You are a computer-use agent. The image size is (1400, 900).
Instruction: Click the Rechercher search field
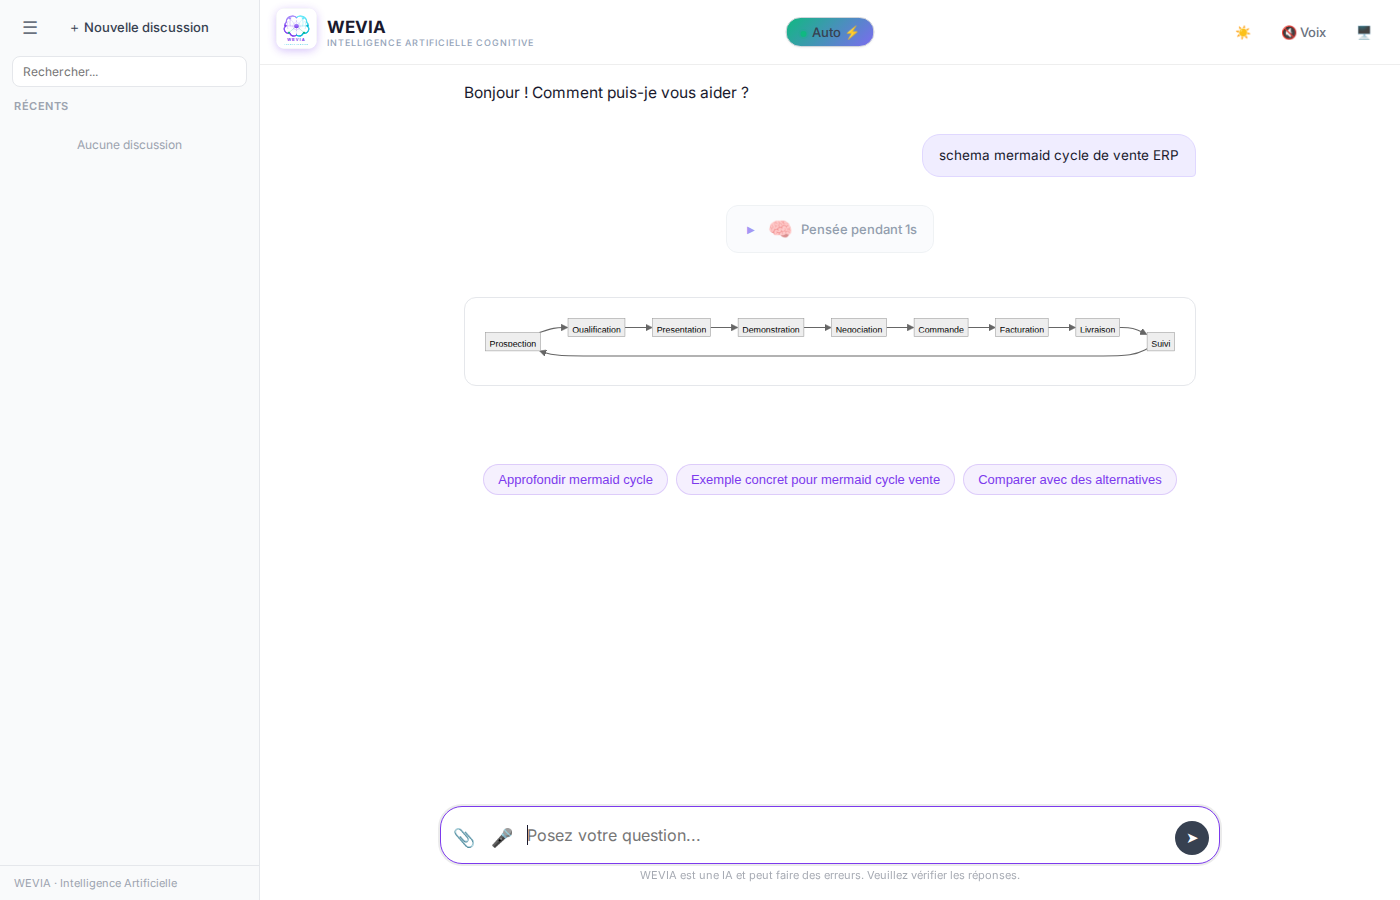(129, 72)
